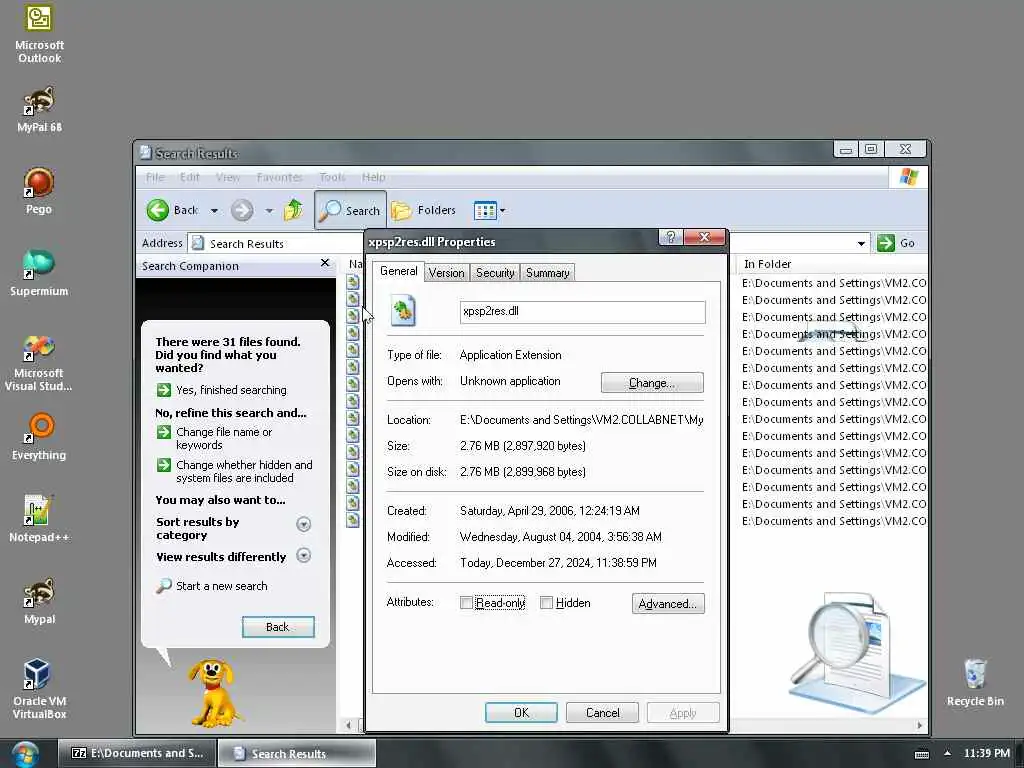Click the search companion dog character
This screenshot has height=768, width=1024.
(213, 692)
